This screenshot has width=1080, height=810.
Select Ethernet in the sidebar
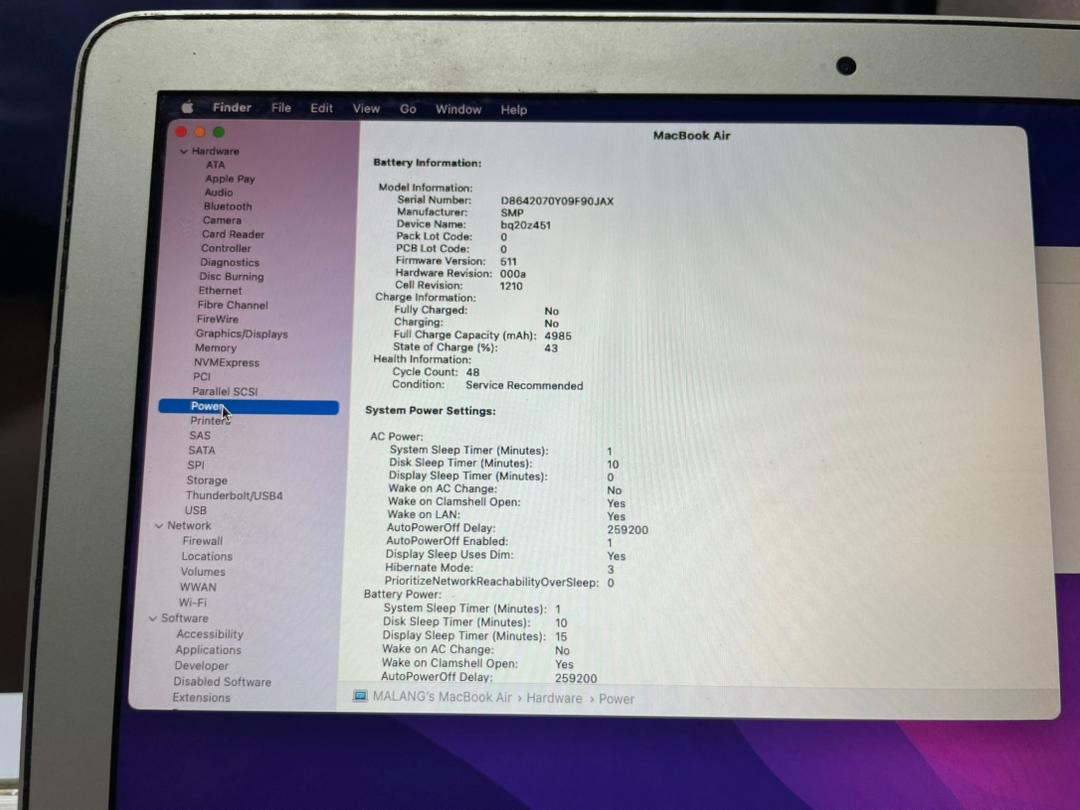tap(220, 291)
